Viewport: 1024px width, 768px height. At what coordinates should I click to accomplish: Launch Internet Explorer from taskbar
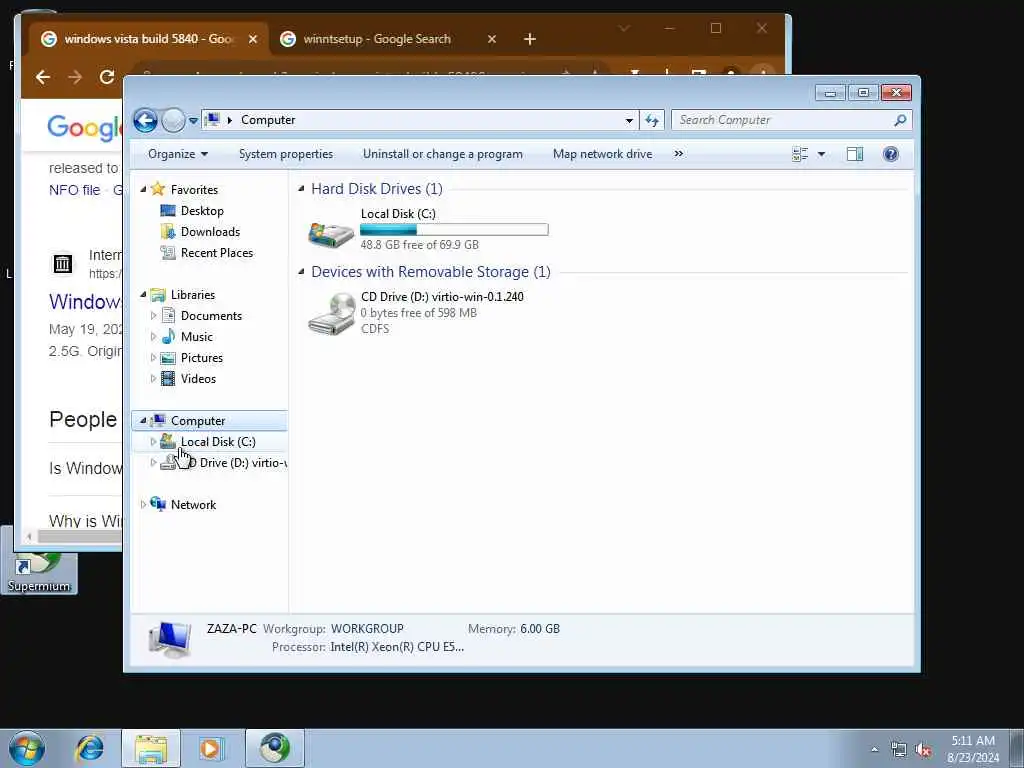coord(90,748)
